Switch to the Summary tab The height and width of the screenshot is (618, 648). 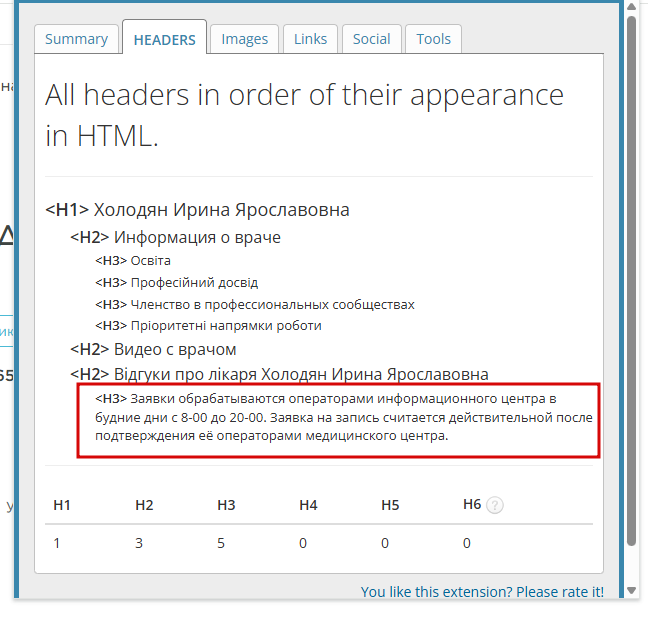click(x=76, y=39)
